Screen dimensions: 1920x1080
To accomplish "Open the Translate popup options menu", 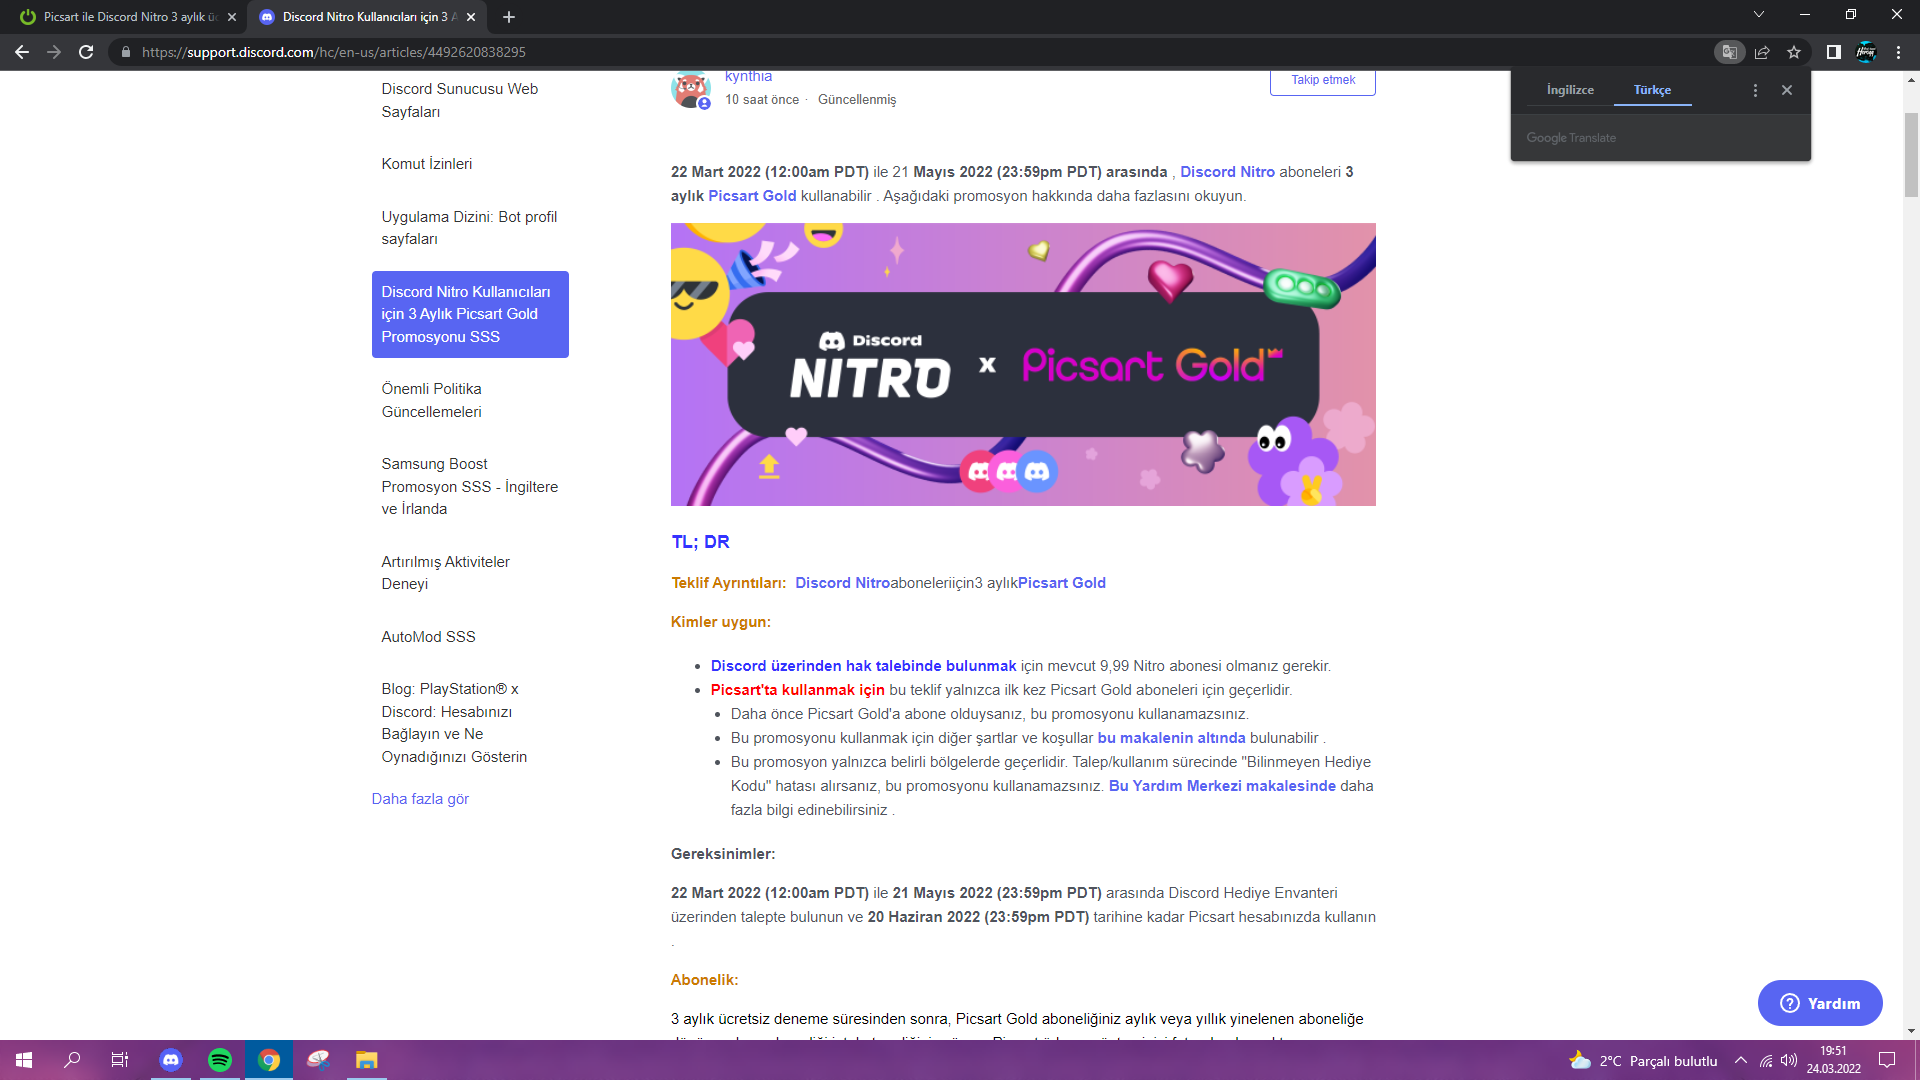I will click(1755, 89).
